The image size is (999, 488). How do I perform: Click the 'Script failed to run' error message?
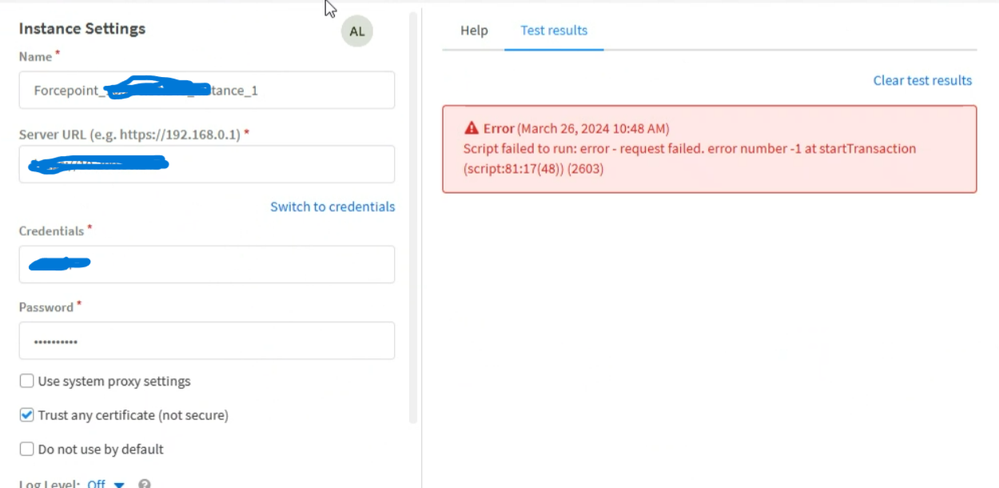tap(689, 159)
